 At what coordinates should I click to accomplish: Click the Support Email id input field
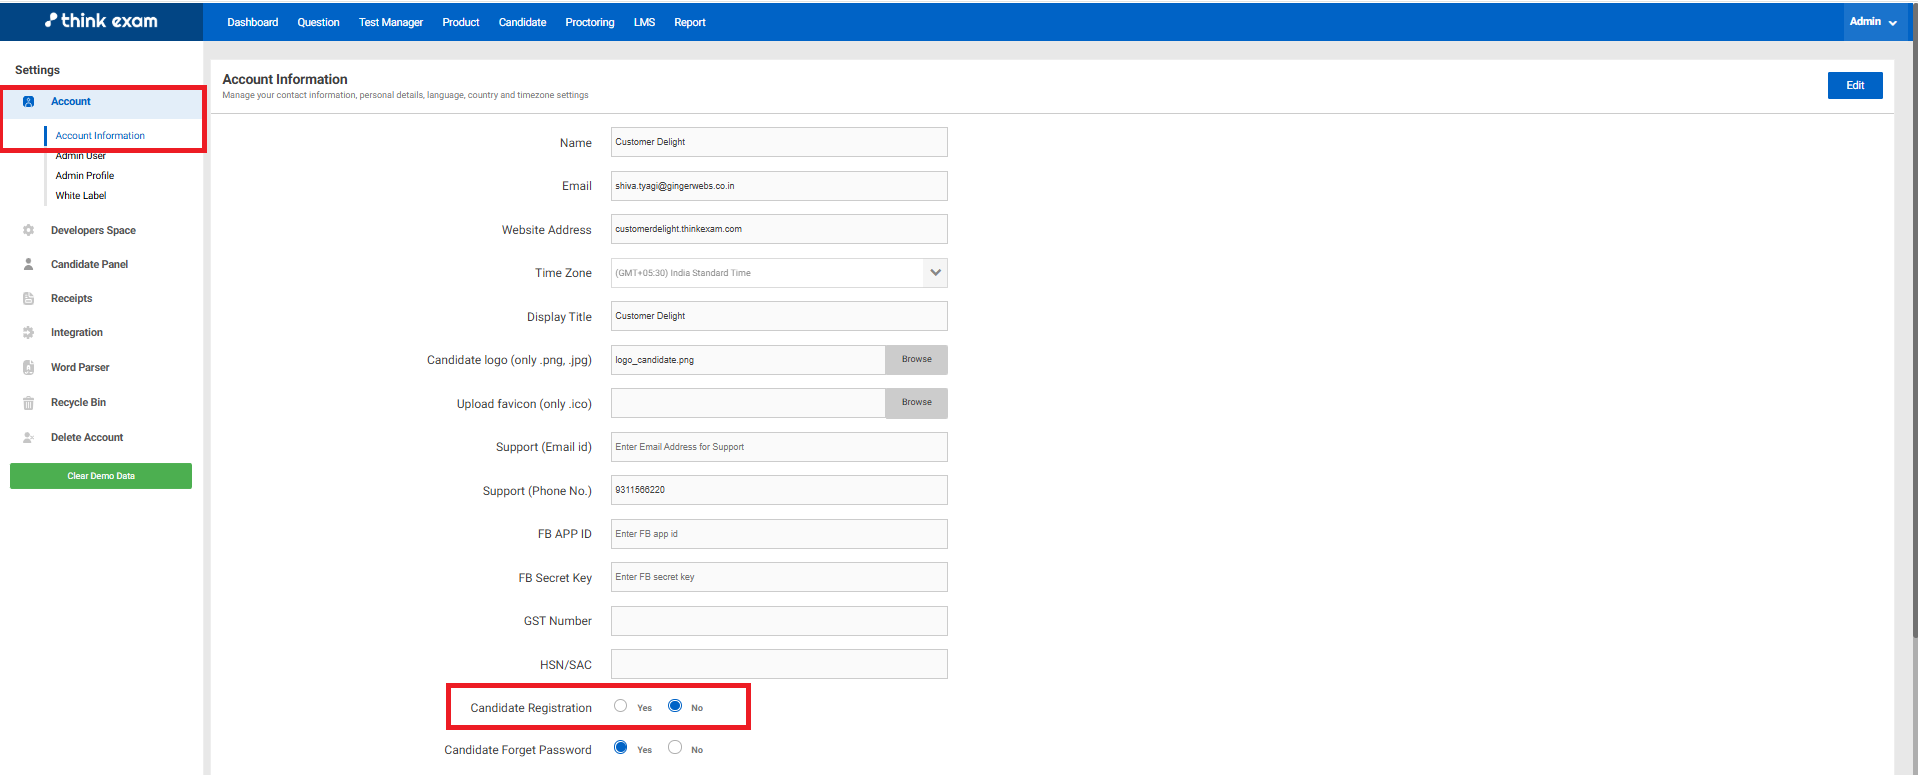[778, 447]
